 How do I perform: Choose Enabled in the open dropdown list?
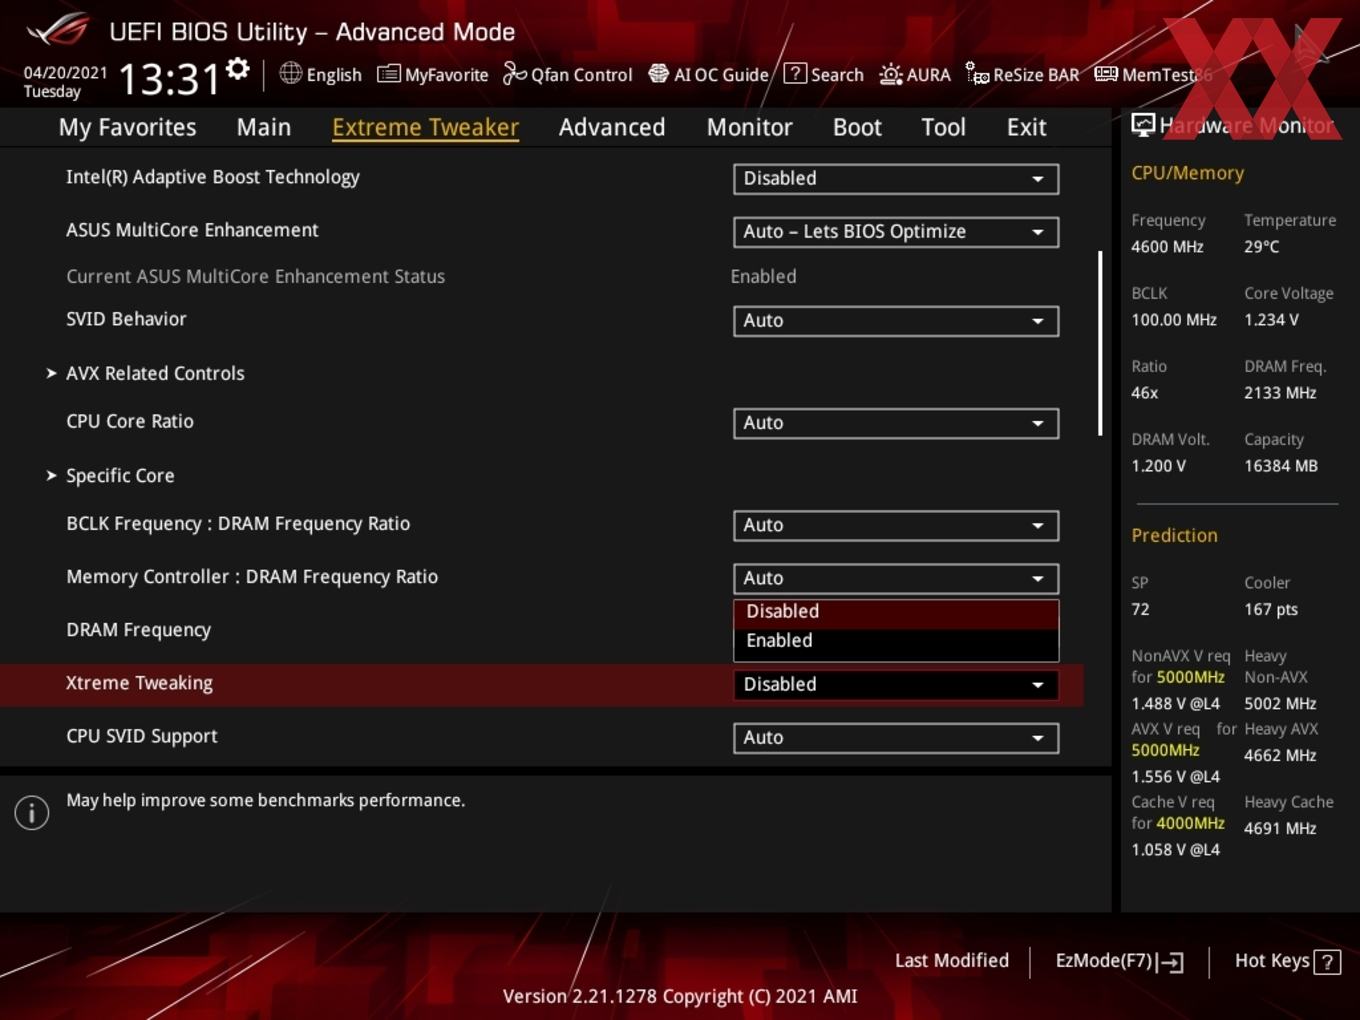896,641
